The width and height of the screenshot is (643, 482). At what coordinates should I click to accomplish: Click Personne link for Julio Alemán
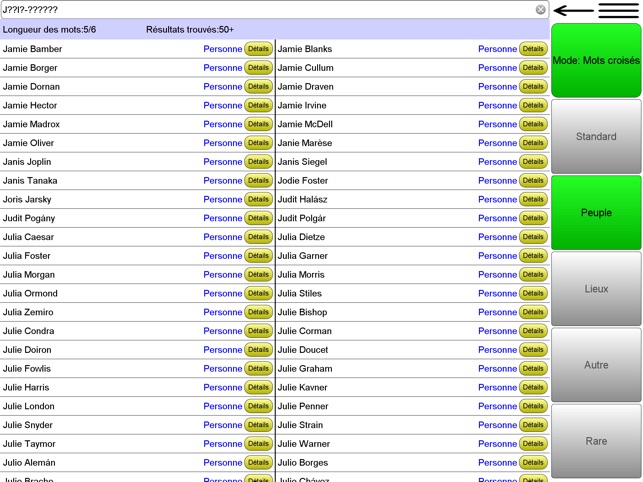[223, 462]
